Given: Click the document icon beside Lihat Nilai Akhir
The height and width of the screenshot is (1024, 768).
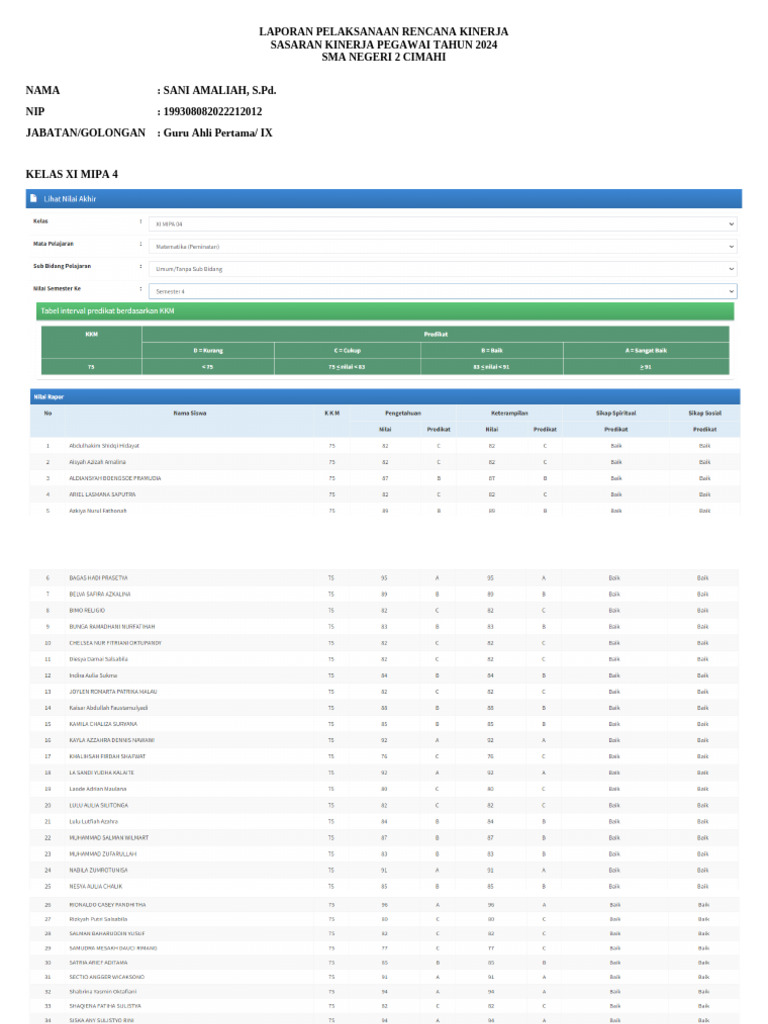Looking at the screenshot, I should [x=33, y=199].
